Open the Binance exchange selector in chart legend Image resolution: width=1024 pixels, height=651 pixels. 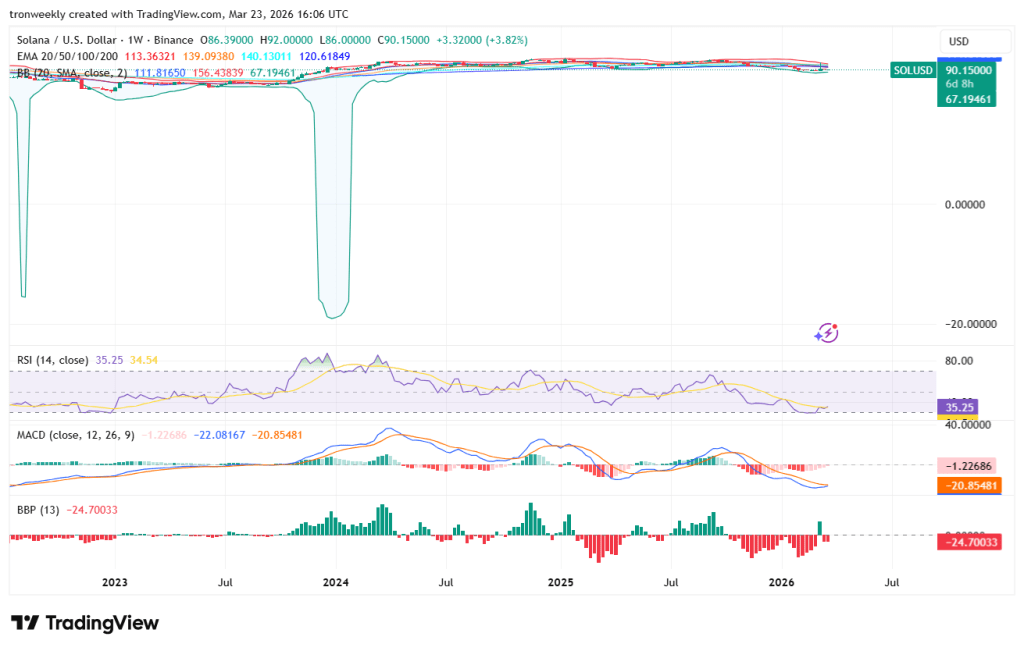[171, 40]
